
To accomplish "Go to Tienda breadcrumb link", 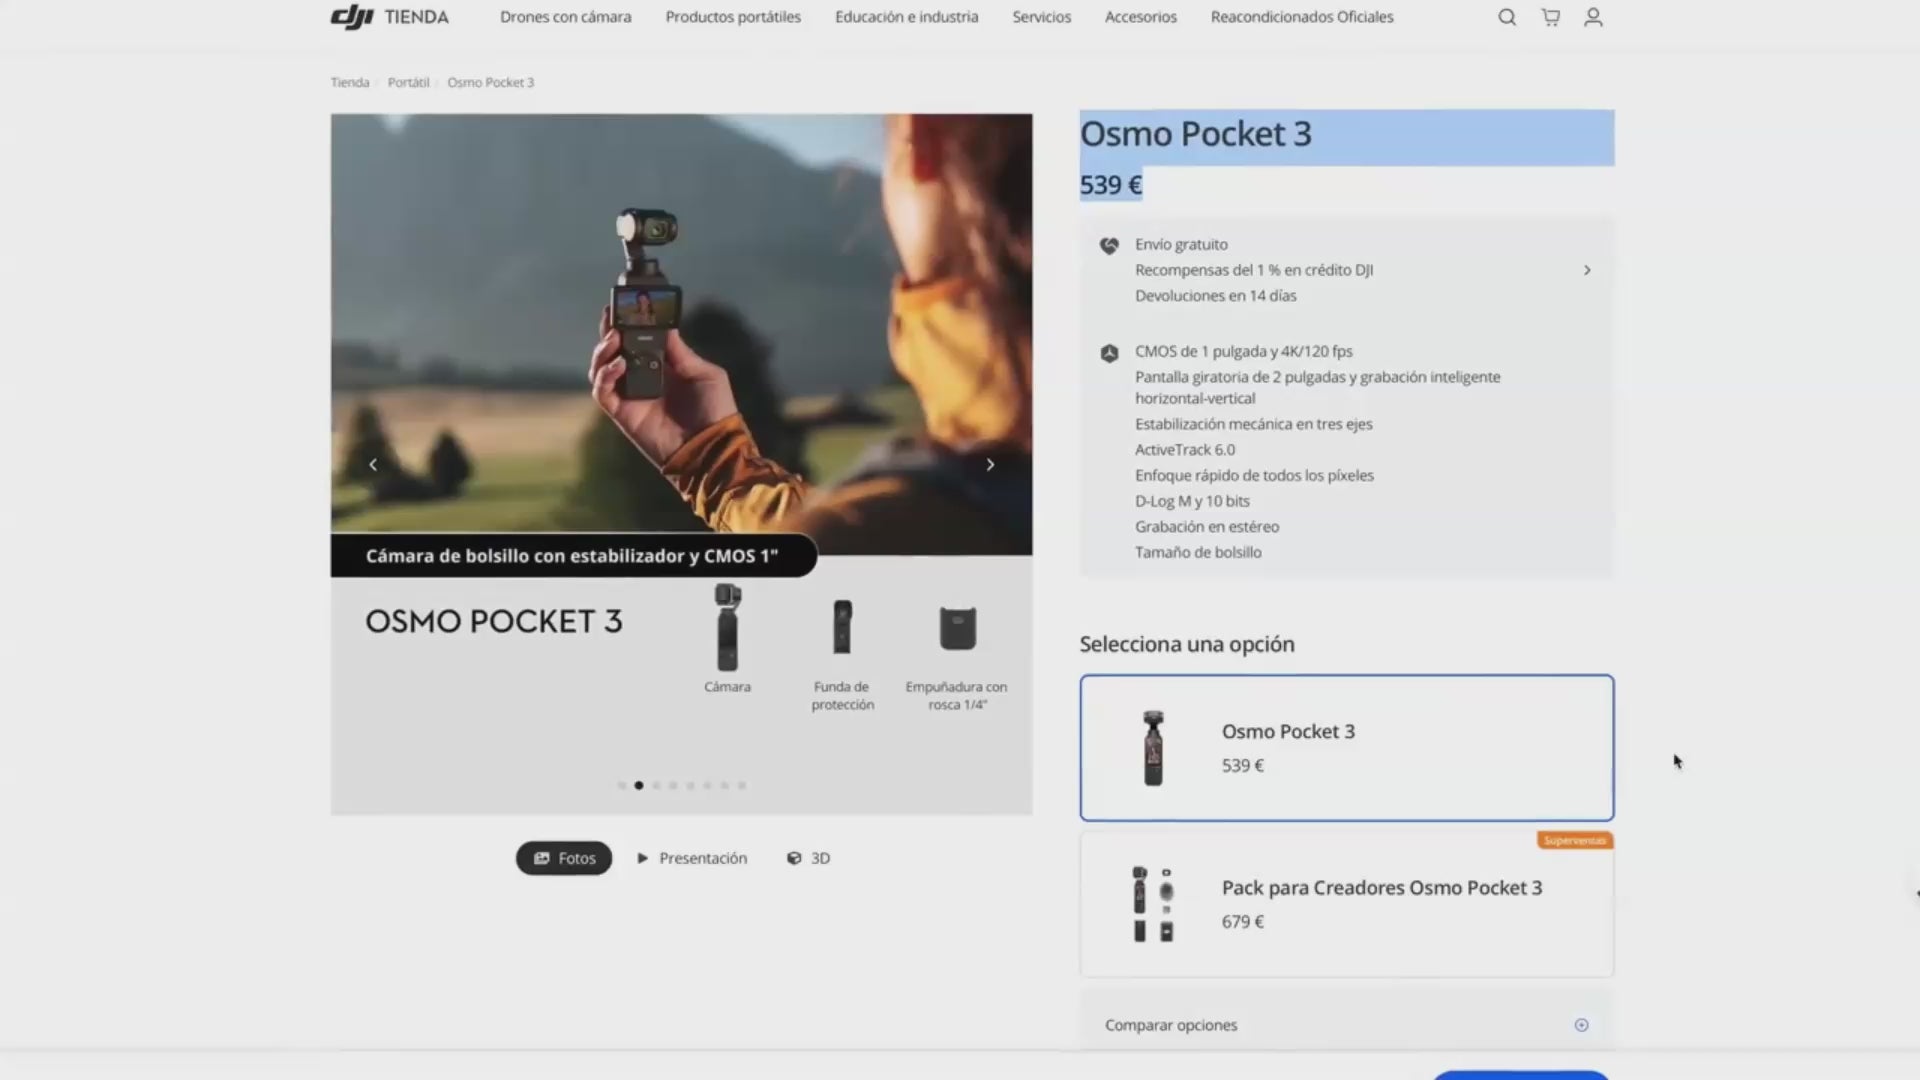I will 350,82.
